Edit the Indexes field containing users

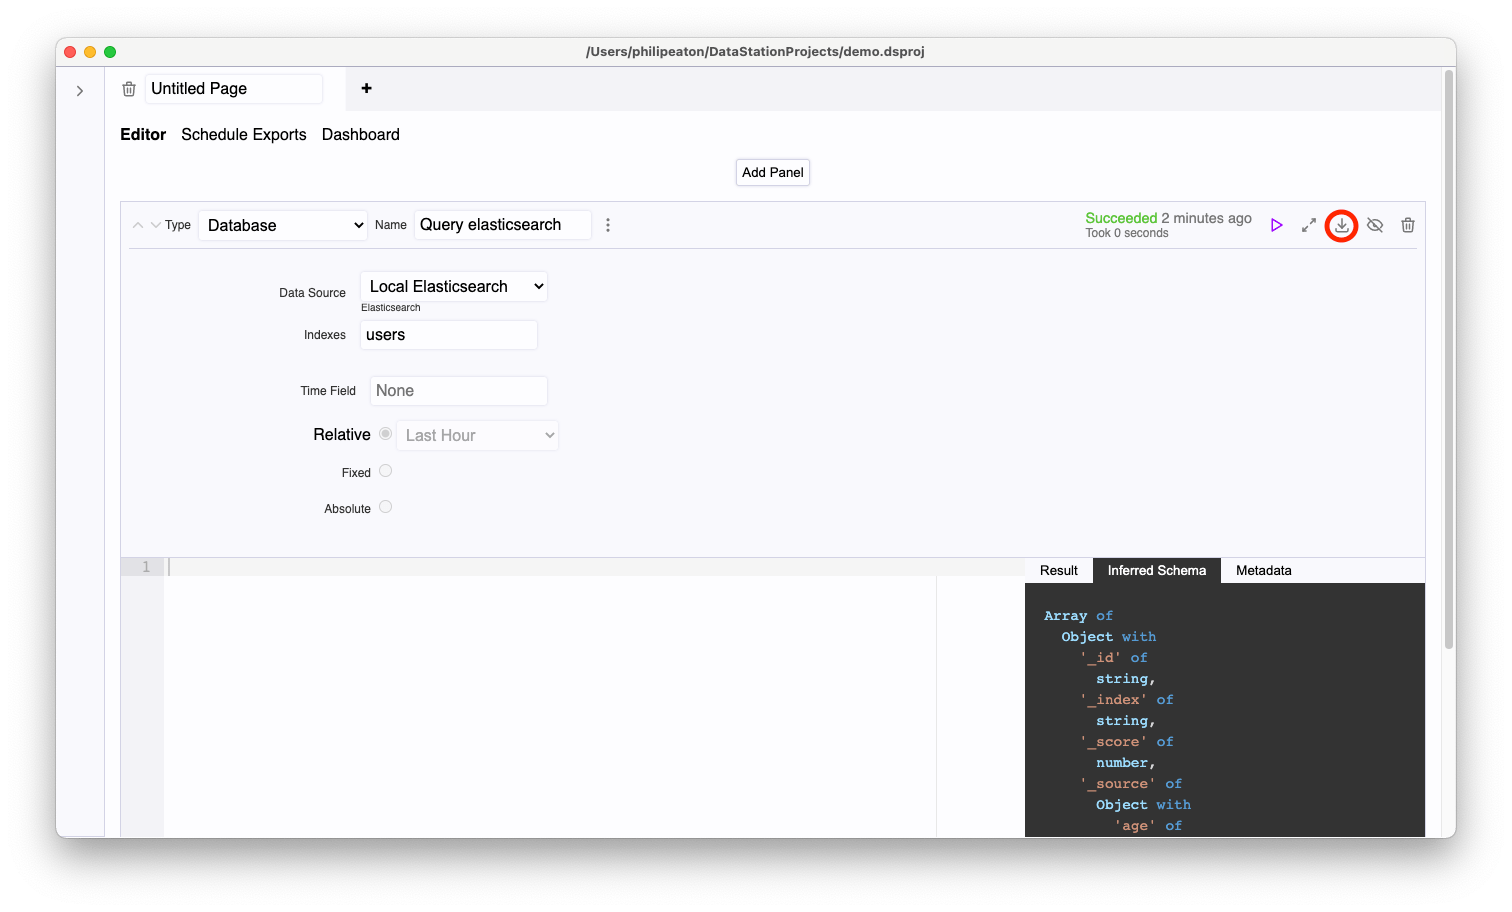448,334
